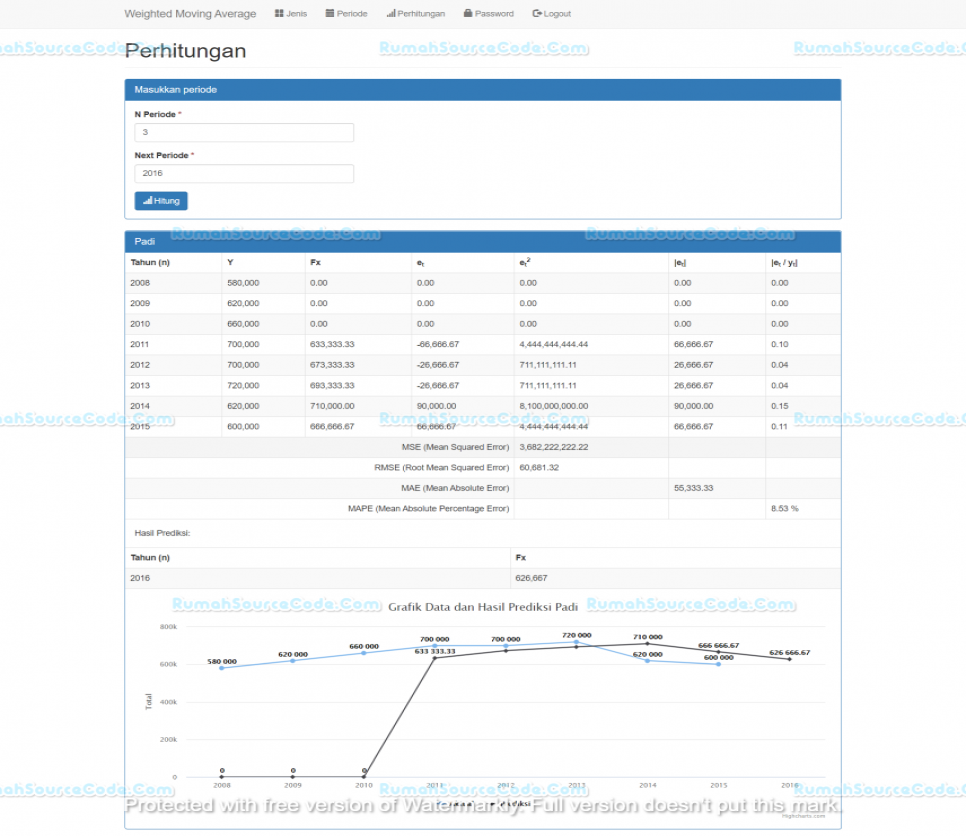
Task: Click inside the N Periode input field
Action: coord(244,132)
